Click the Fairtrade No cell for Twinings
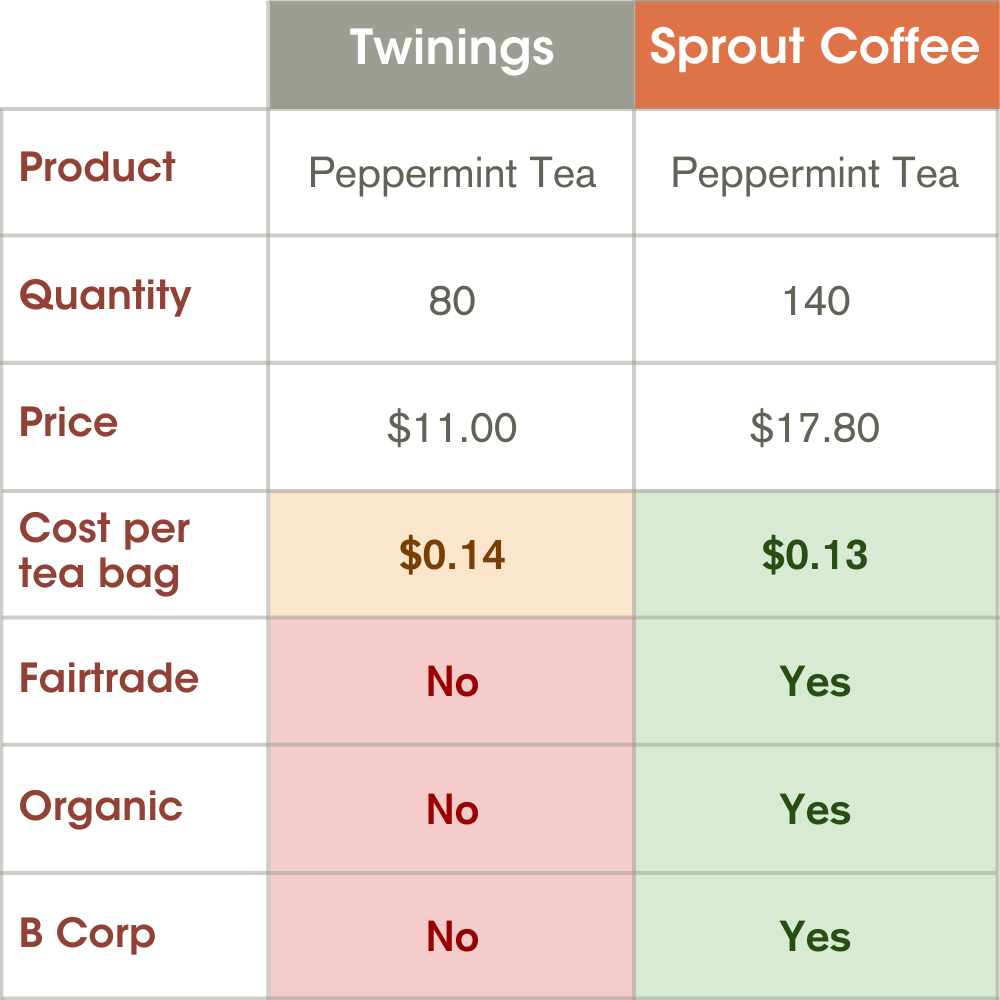 pyautogui.click(x=452, y=682)
